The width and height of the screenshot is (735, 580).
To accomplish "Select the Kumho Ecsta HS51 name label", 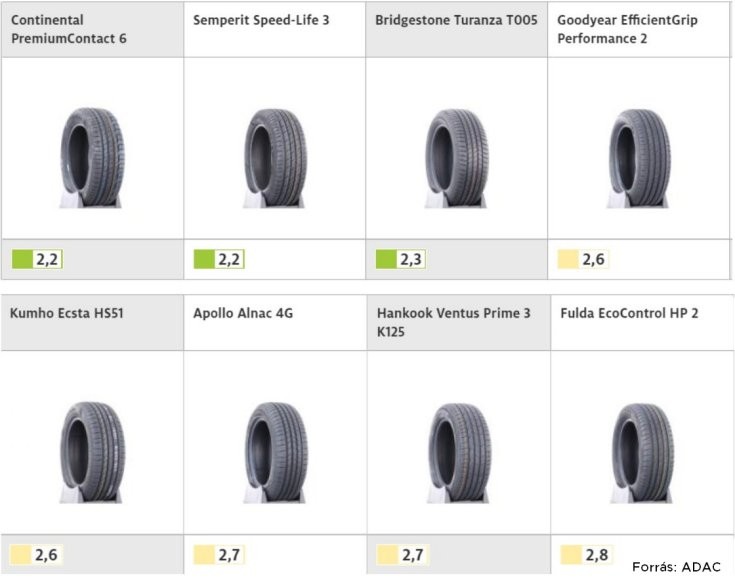I will [x=67, y=313].
